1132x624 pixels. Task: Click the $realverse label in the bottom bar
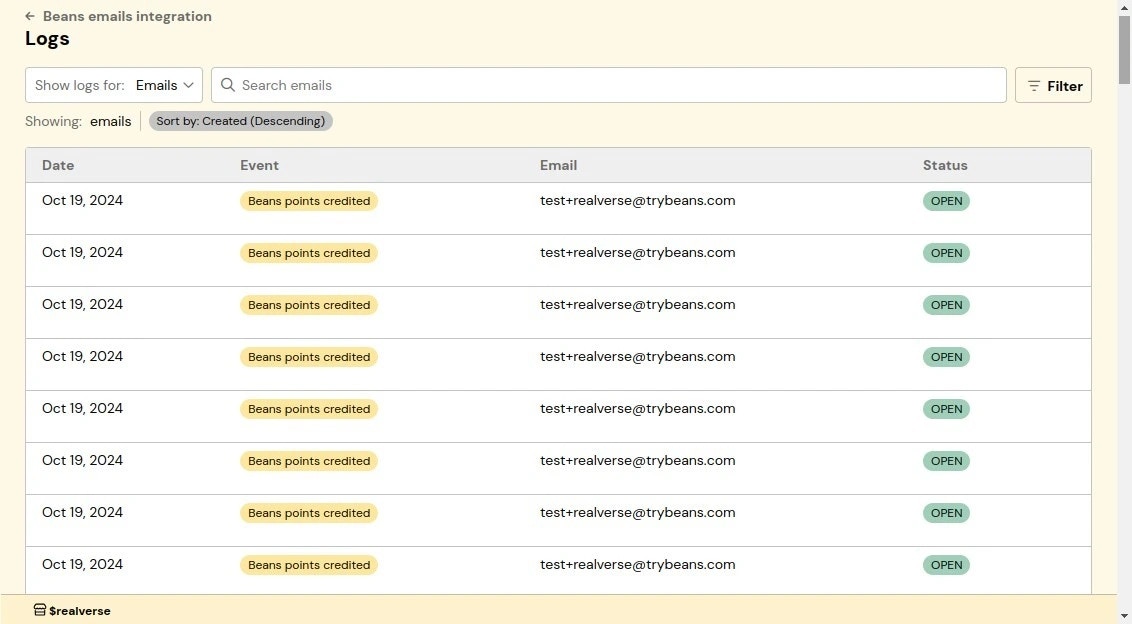point(80,610)
